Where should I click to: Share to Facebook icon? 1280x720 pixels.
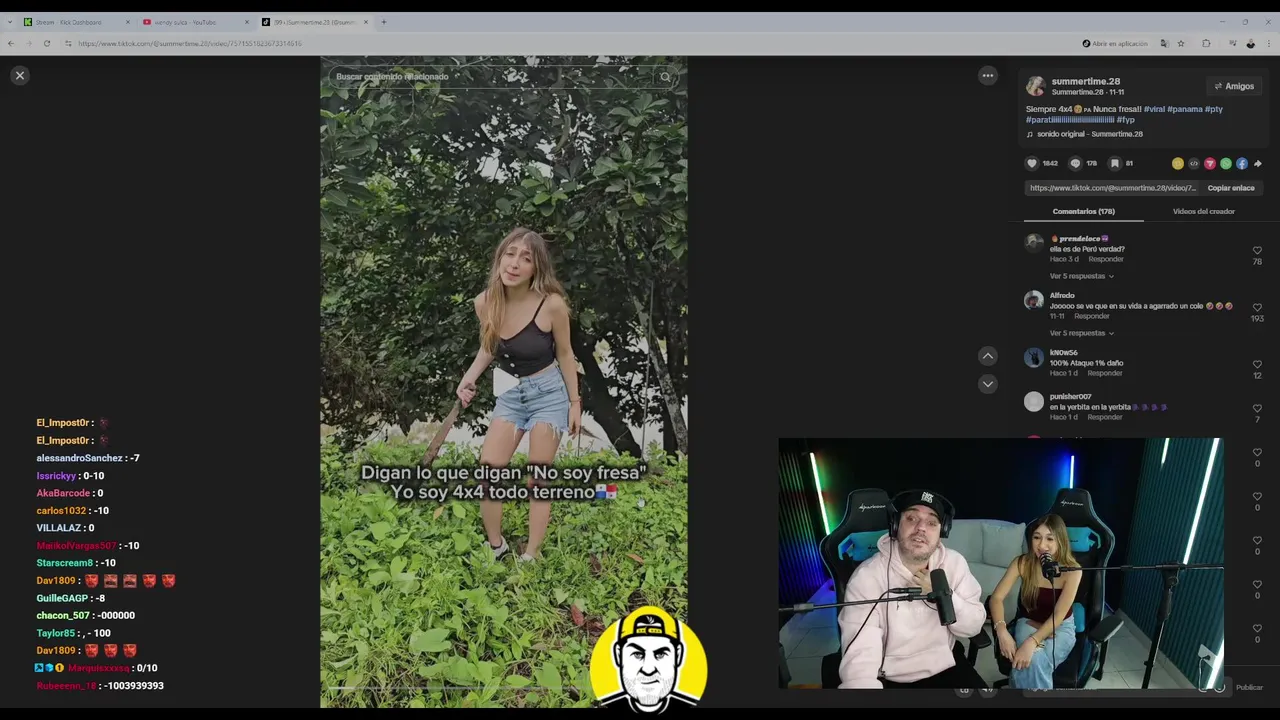(x=1242, y=163)
